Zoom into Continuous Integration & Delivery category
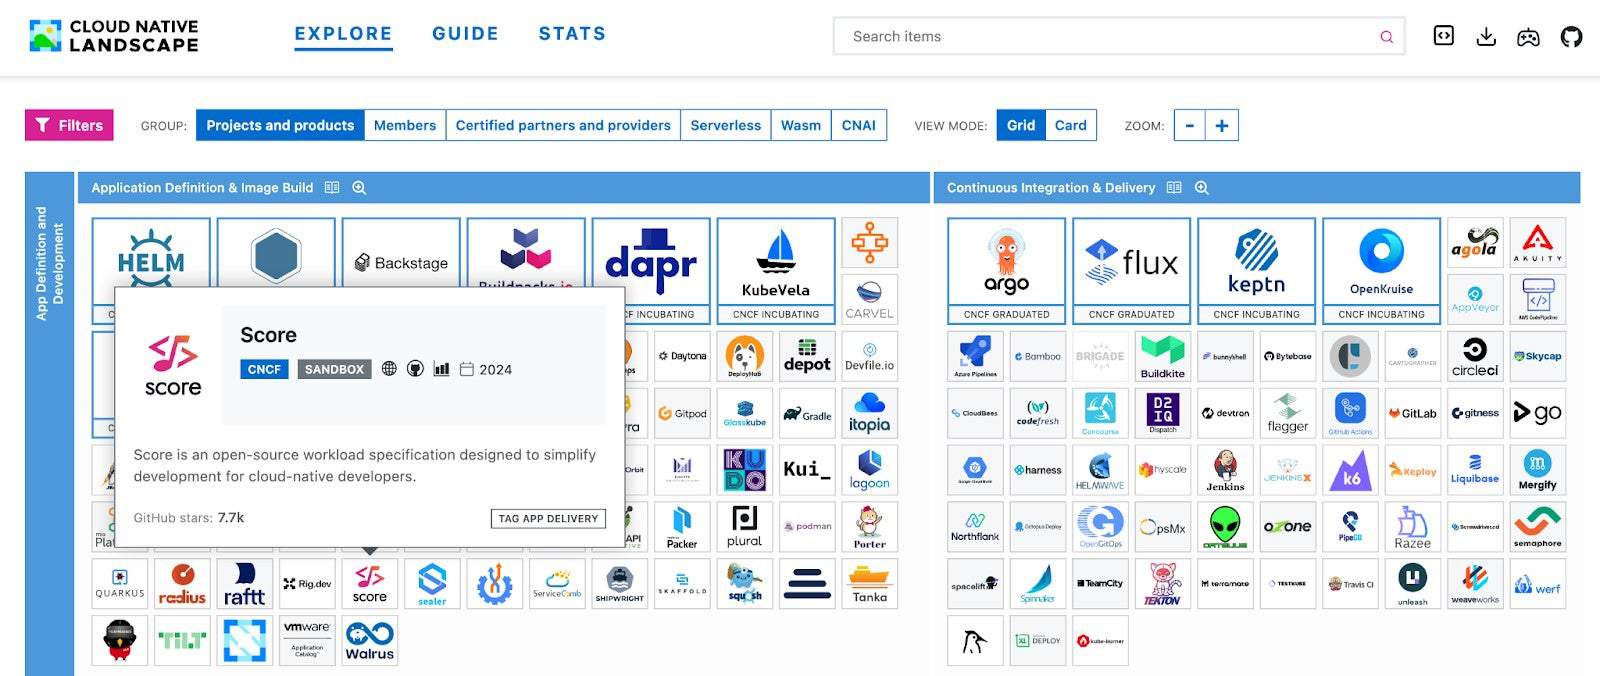 (x=1201, y=188)
